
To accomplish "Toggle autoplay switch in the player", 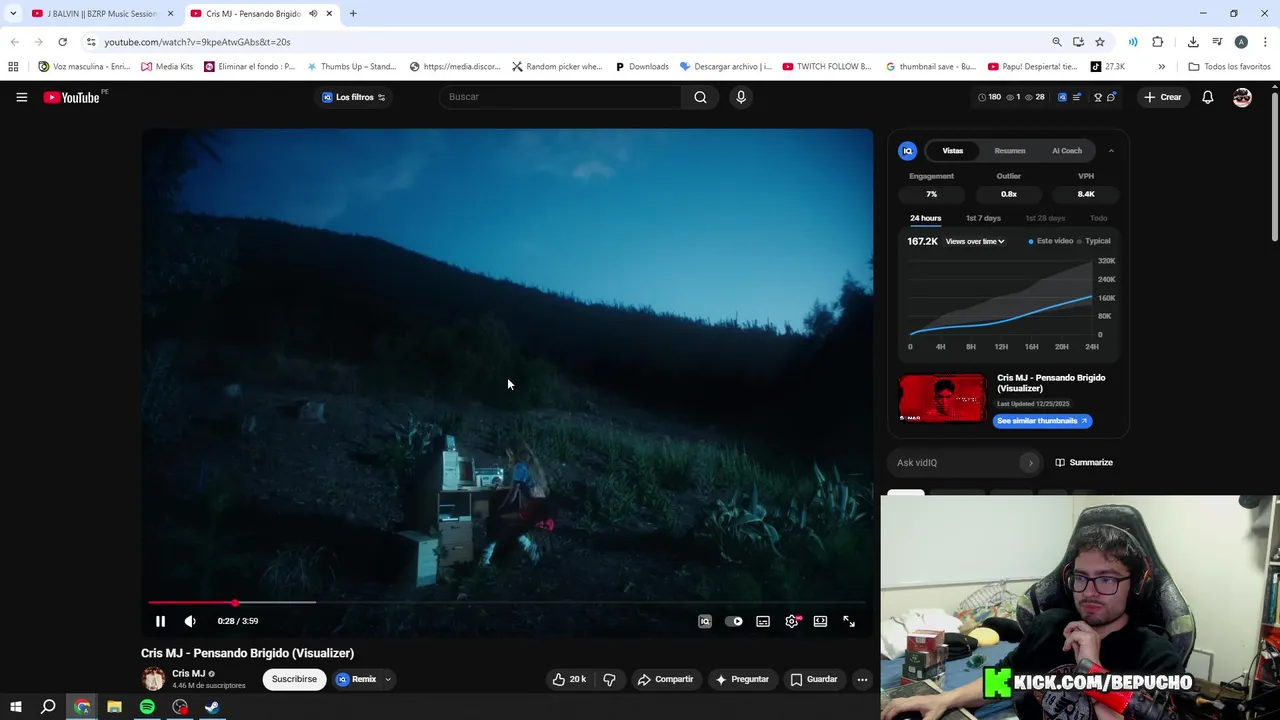I will 734,621.
